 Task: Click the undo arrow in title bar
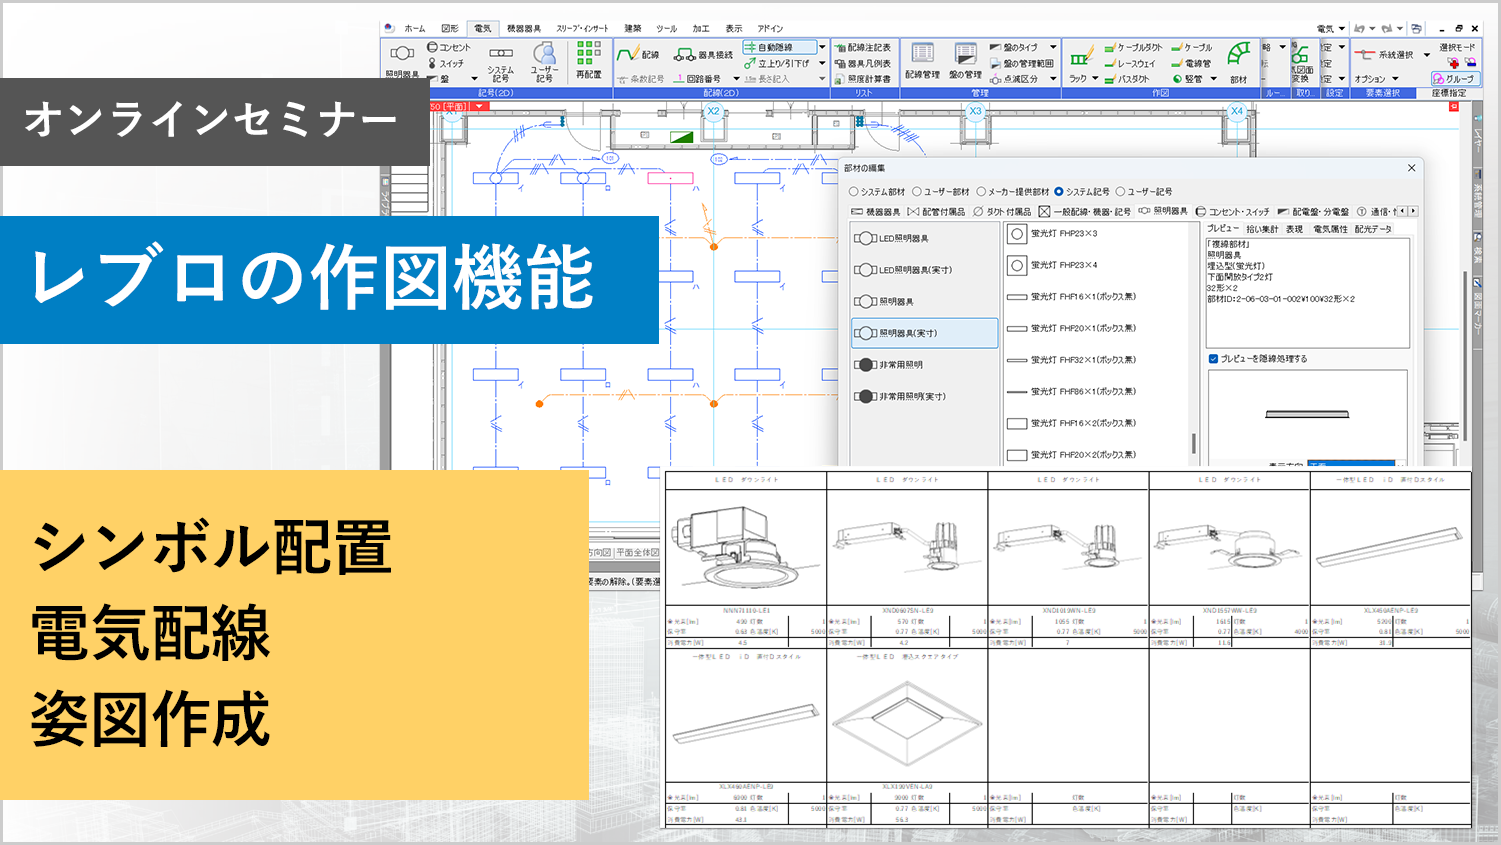(x=1359, y=28)
